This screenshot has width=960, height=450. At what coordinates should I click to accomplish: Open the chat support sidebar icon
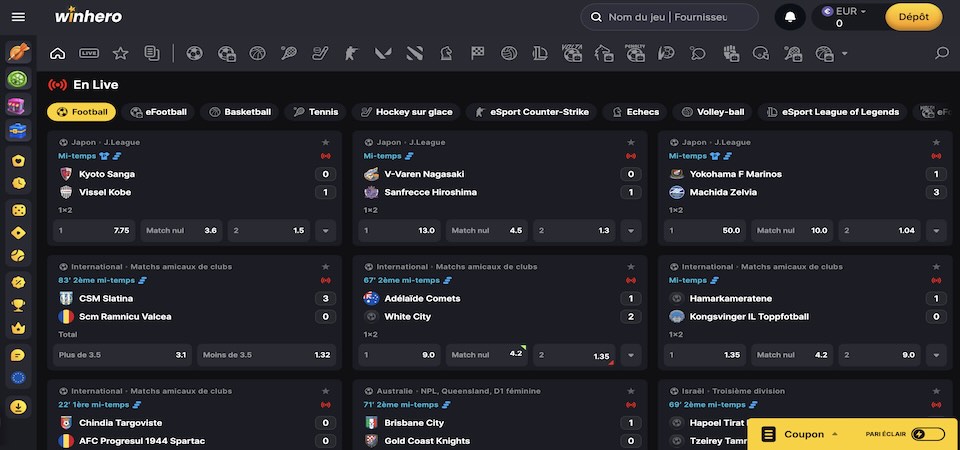click(18, 355)
